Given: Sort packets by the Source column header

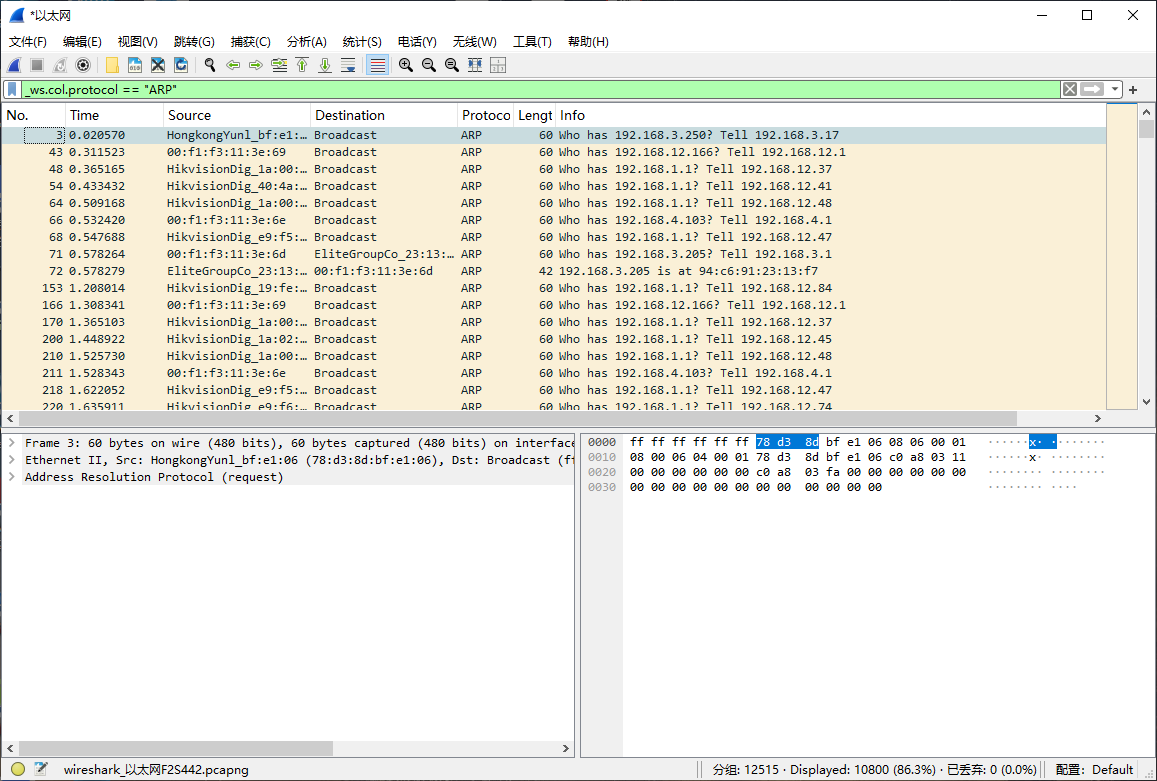Looking at the screenshot, I should click(236, 115).
